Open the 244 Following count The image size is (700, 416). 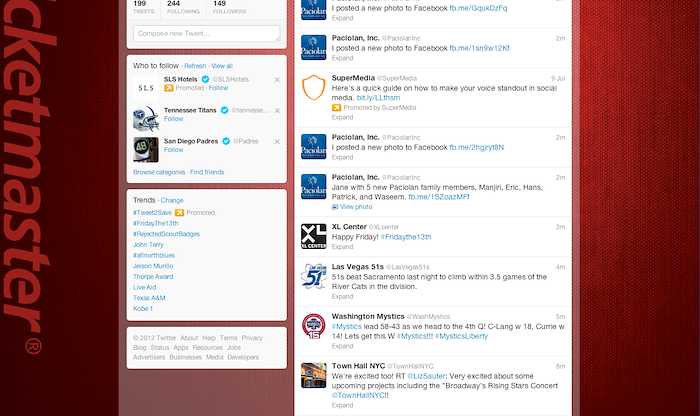click(183, 7)
